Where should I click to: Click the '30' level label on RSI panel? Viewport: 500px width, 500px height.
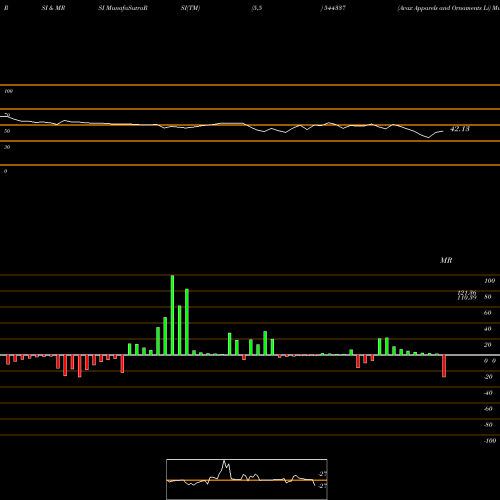click(x=7, y=147)
